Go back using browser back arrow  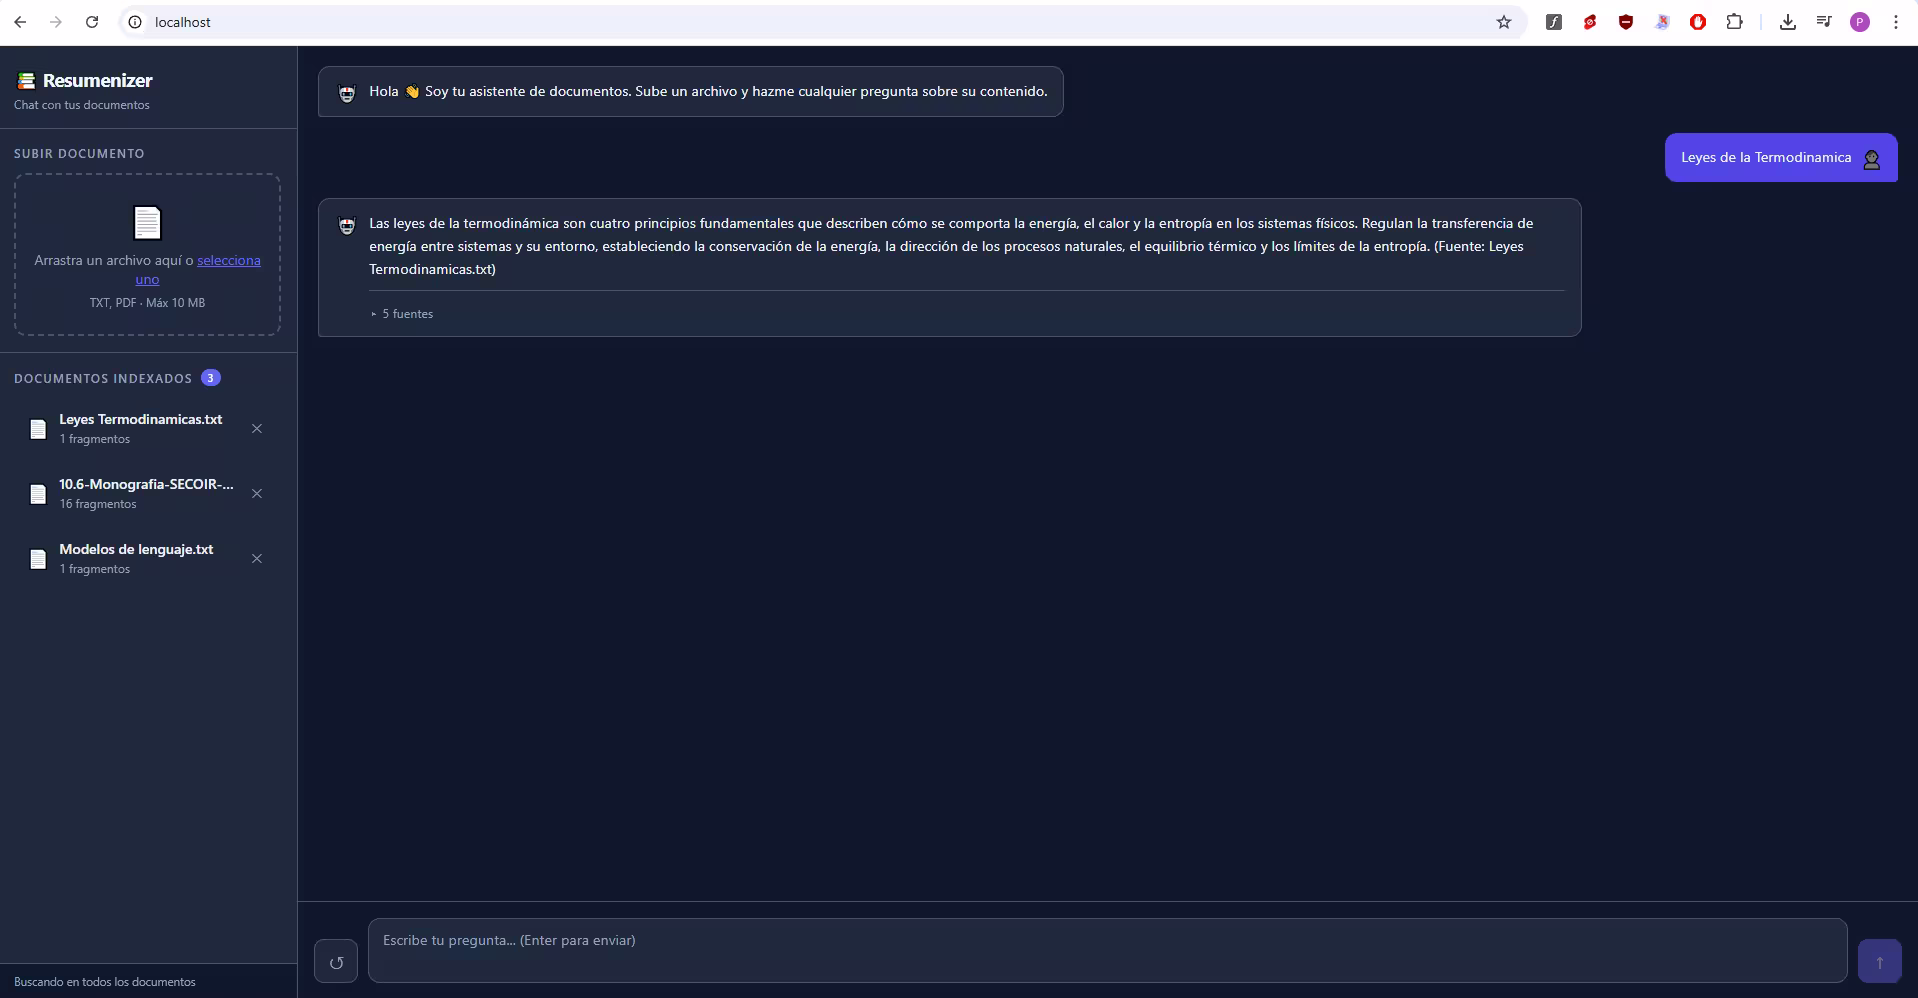[x=20, y=22]
